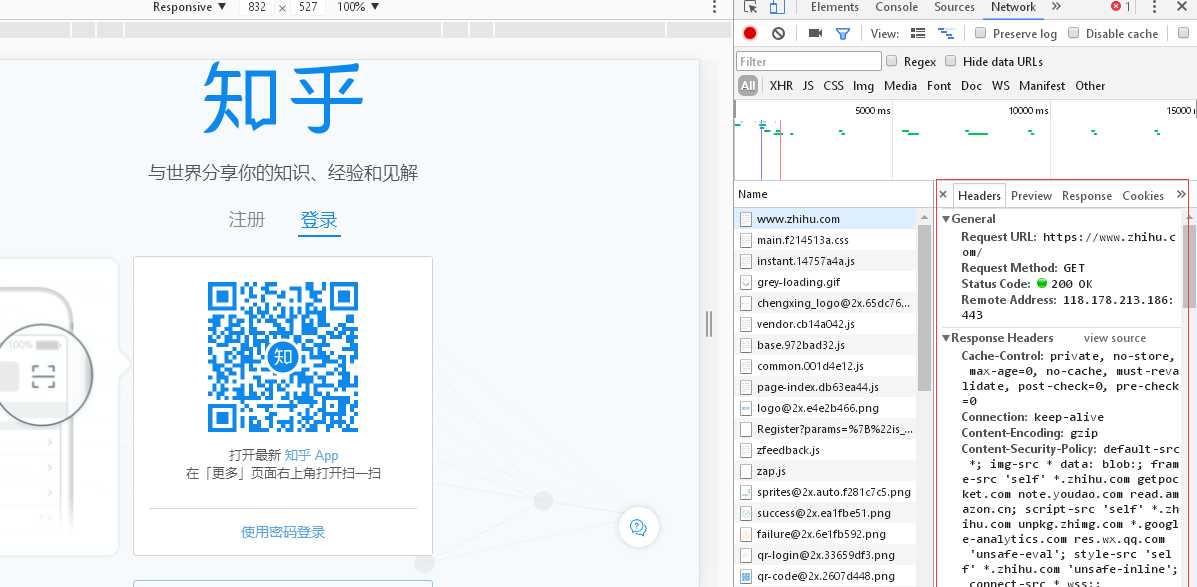Type in the network Filter field
Image resolution: width=1197 pixels, height=587 pixels.
[809, 61]
